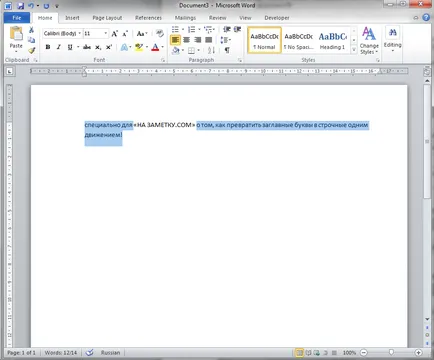The image size is (434, 360).
Task: Open Word Help with the question mark icon
Action: tap(426, 17)
